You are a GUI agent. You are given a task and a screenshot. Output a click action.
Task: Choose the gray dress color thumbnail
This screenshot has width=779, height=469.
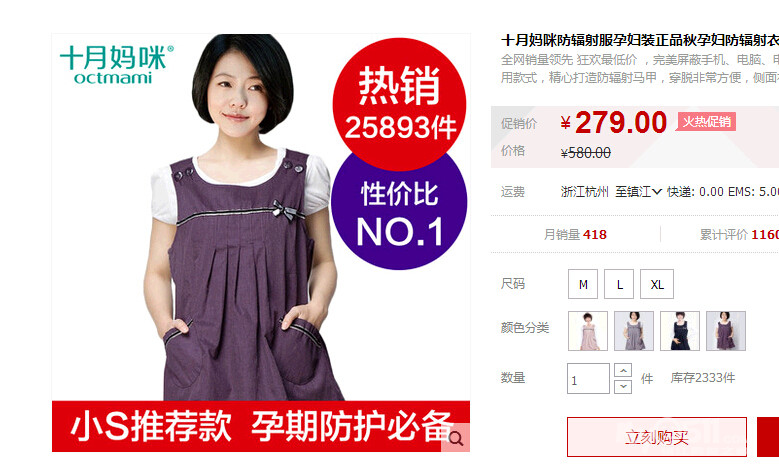634,331
